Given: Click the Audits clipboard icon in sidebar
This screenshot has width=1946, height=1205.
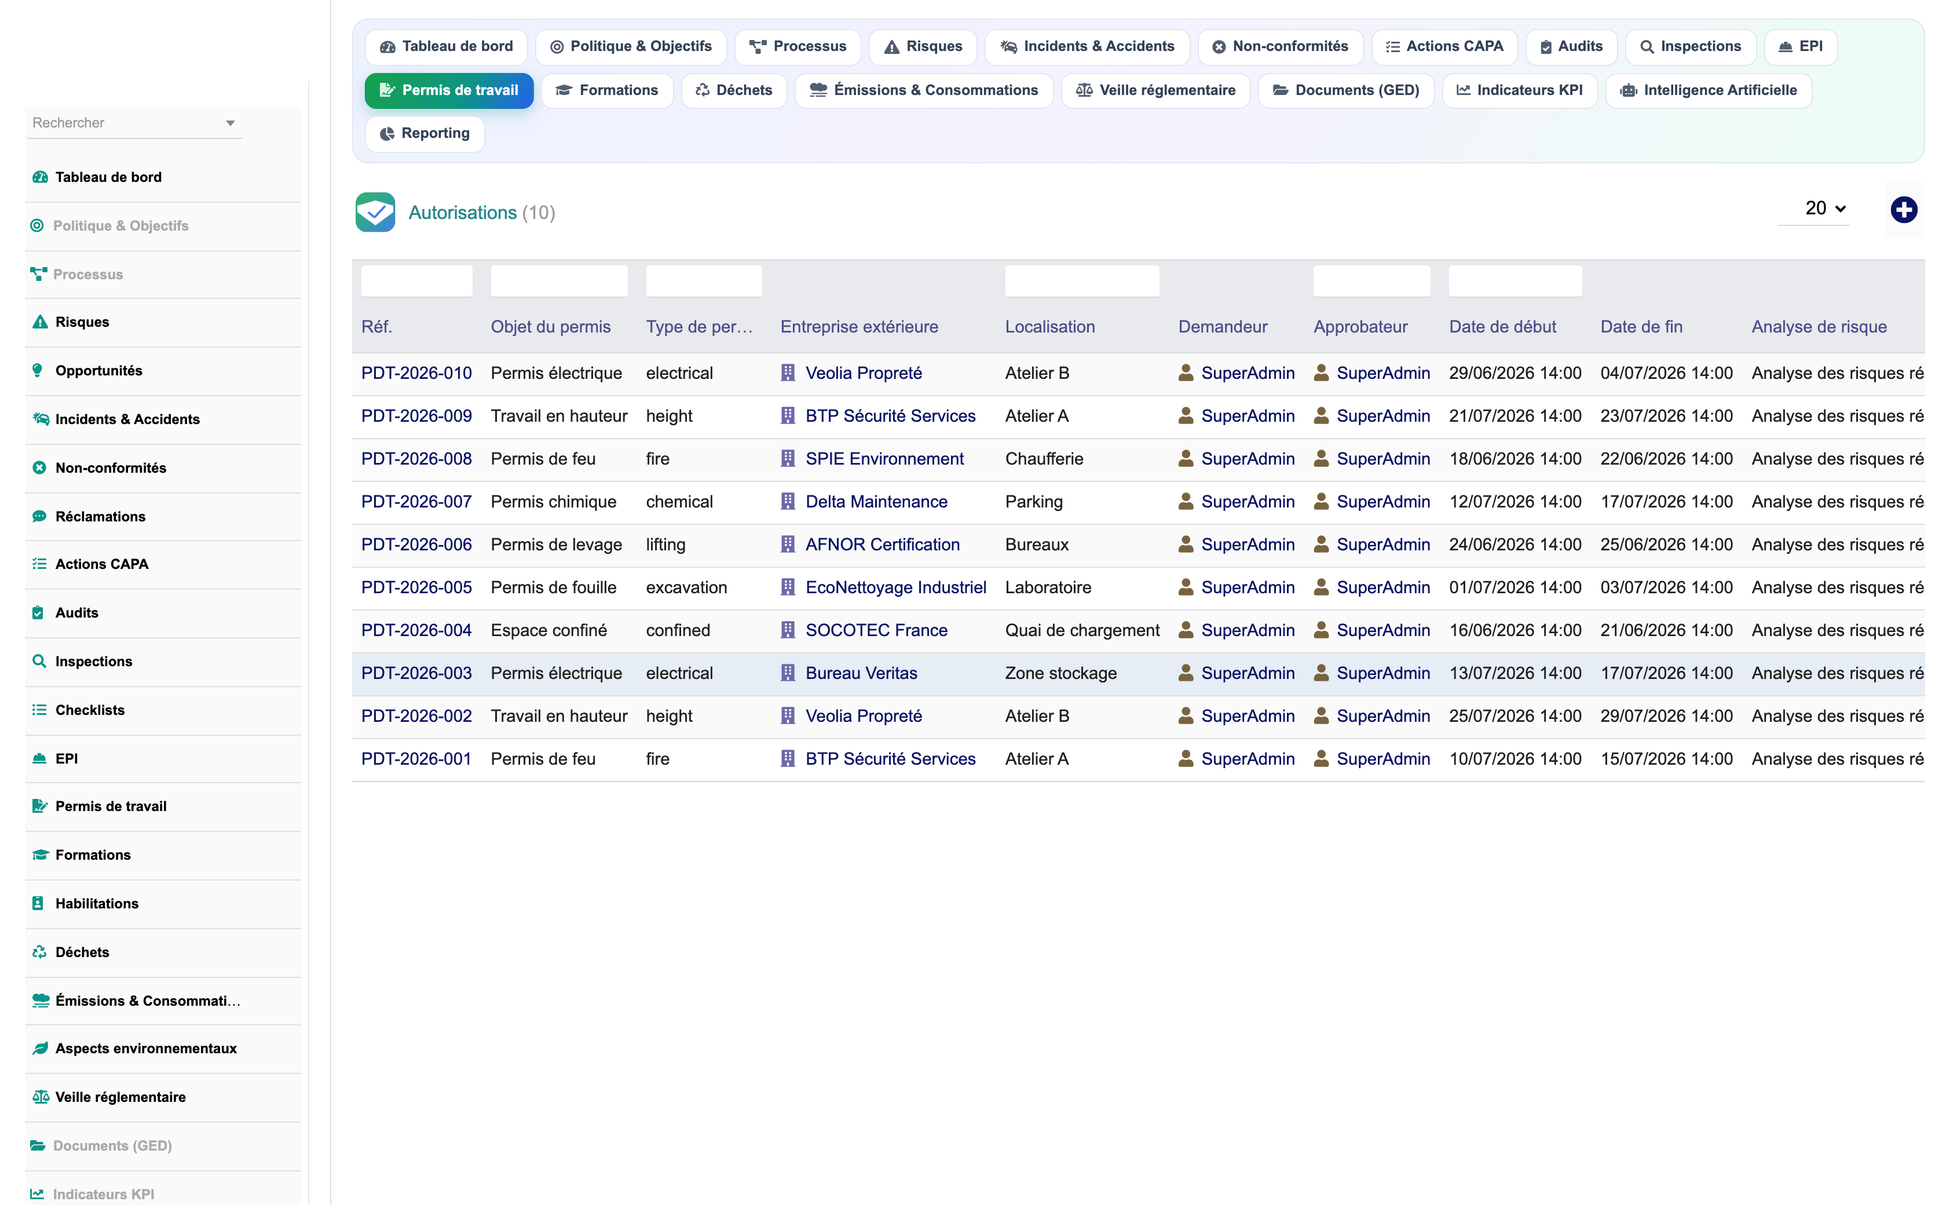Looking at the screenshot, I should click(38, 613).
